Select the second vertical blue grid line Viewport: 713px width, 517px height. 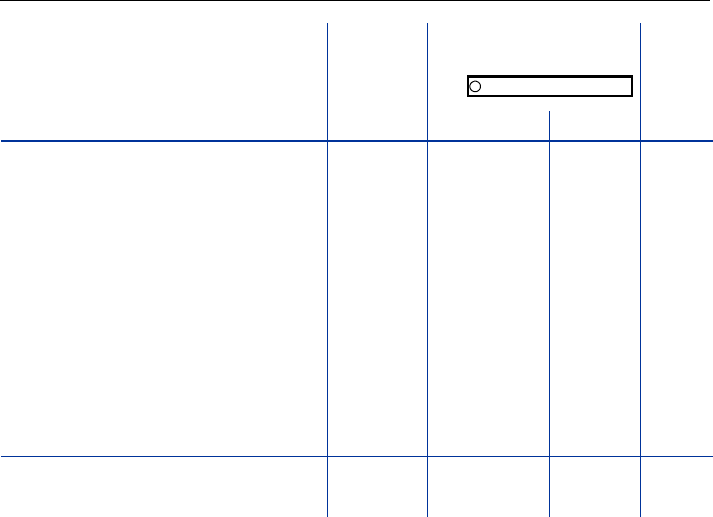(x=427, y=270)
